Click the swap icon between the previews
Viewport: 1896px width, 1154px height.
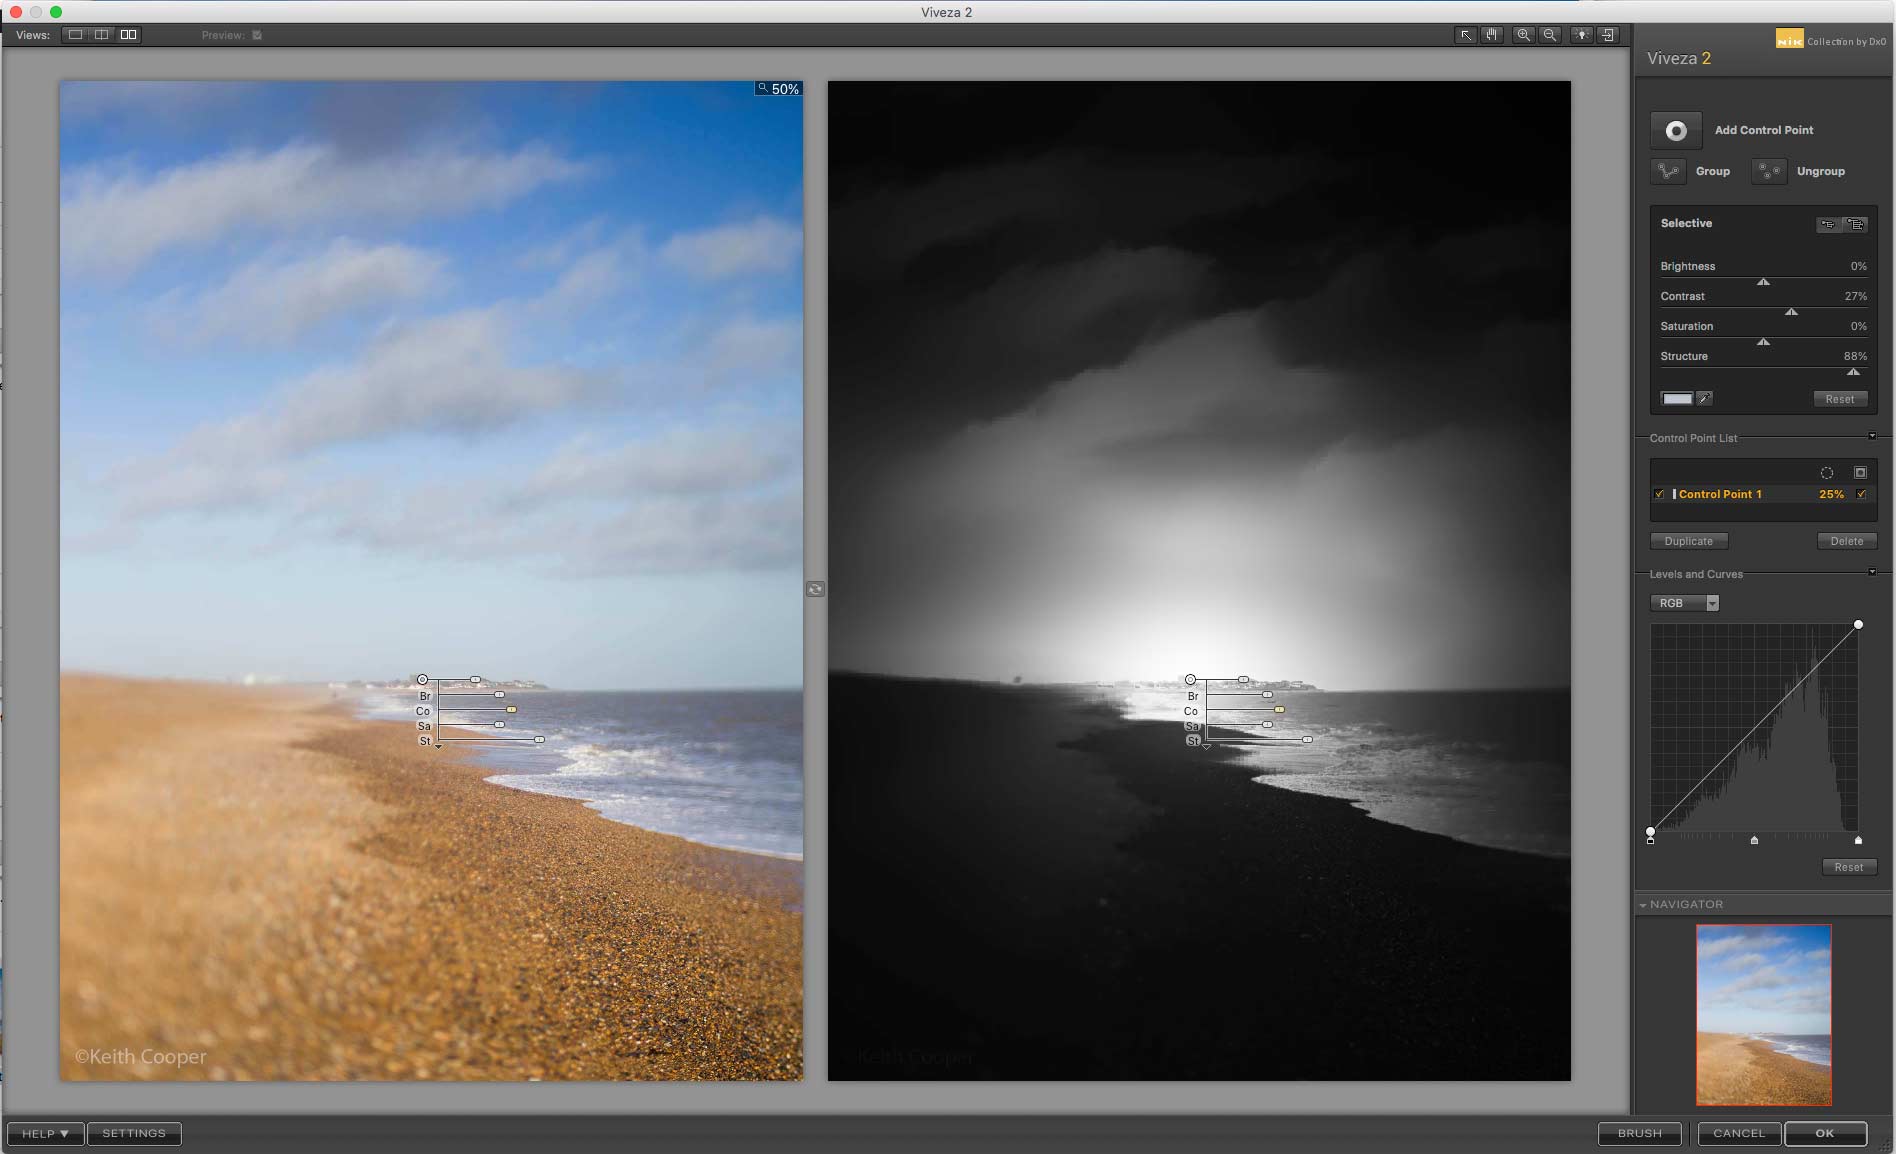(815, 589)
